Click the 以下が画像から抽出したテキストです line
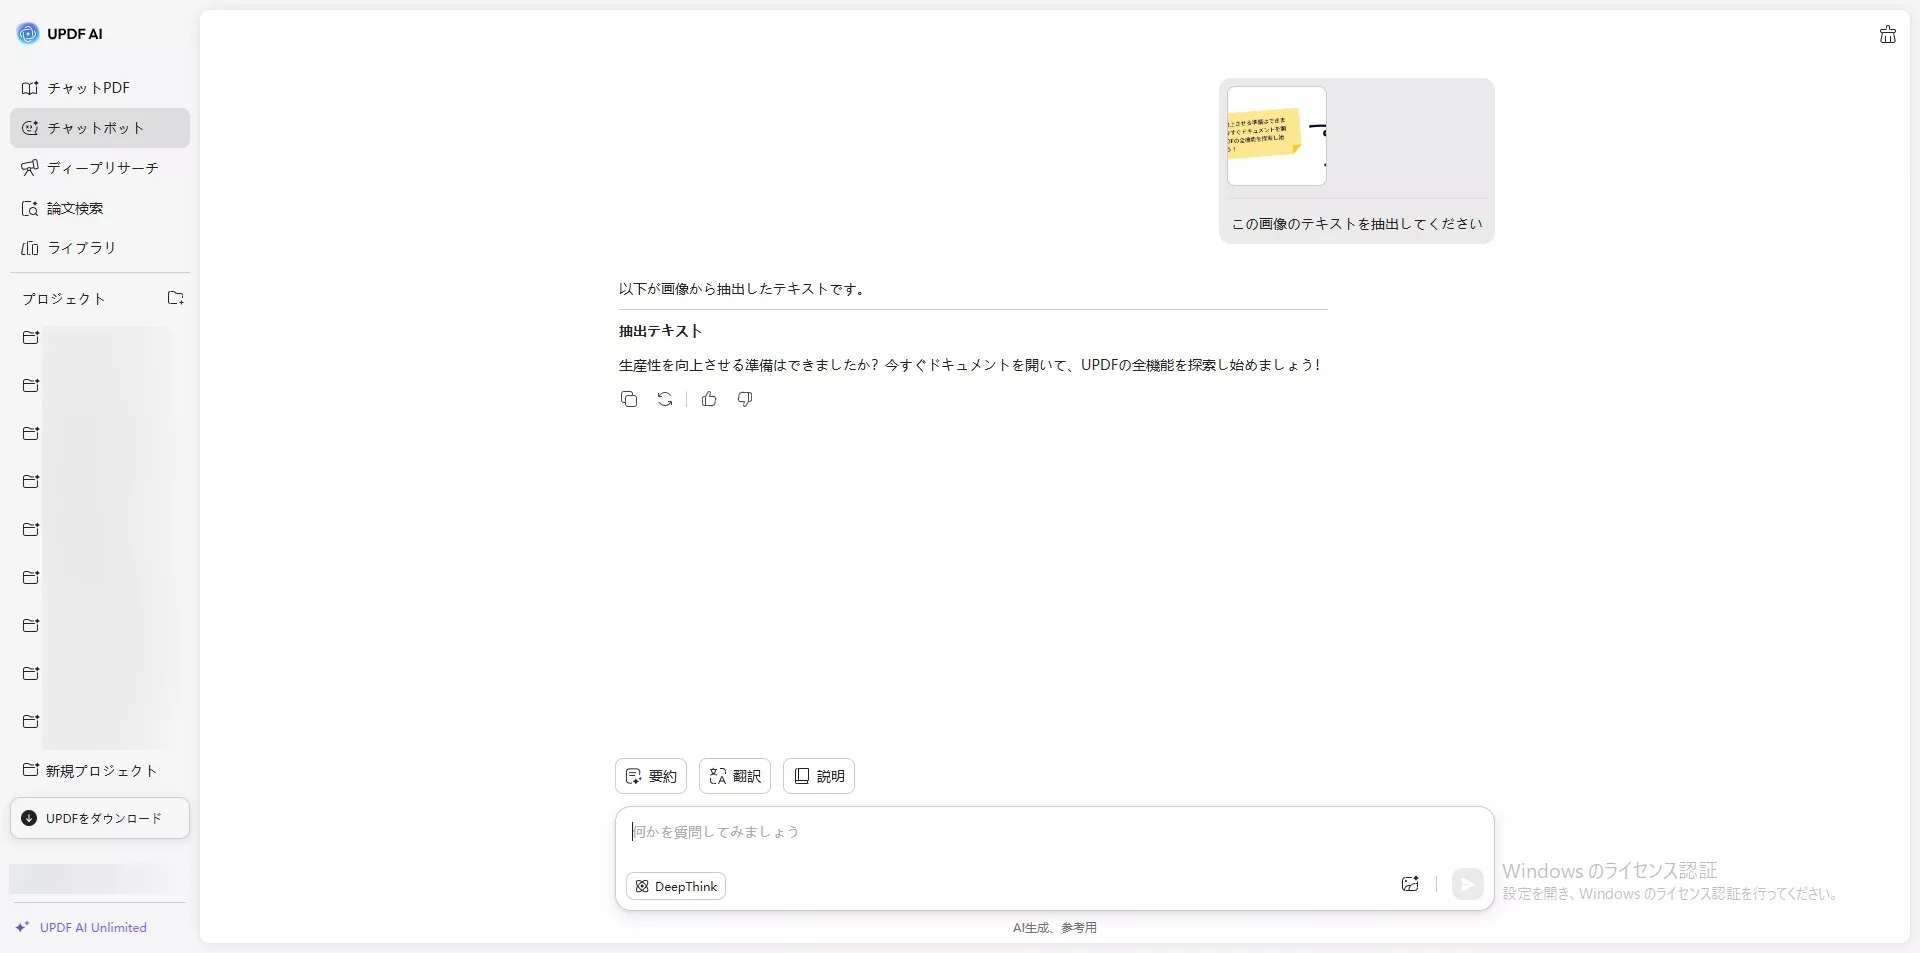Screen dimensions: 1920x953 click(x=742, y=289)
